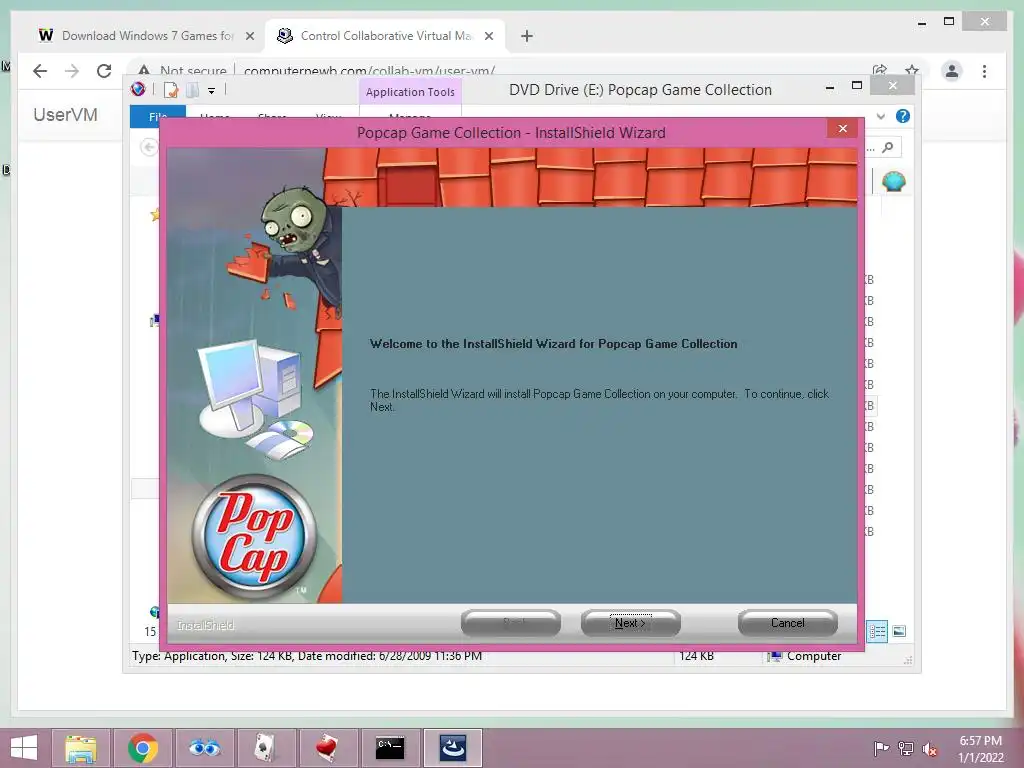1024x768 pixels.
Task: Click the Action Center flag icon
Action: [x=881, y=749]
